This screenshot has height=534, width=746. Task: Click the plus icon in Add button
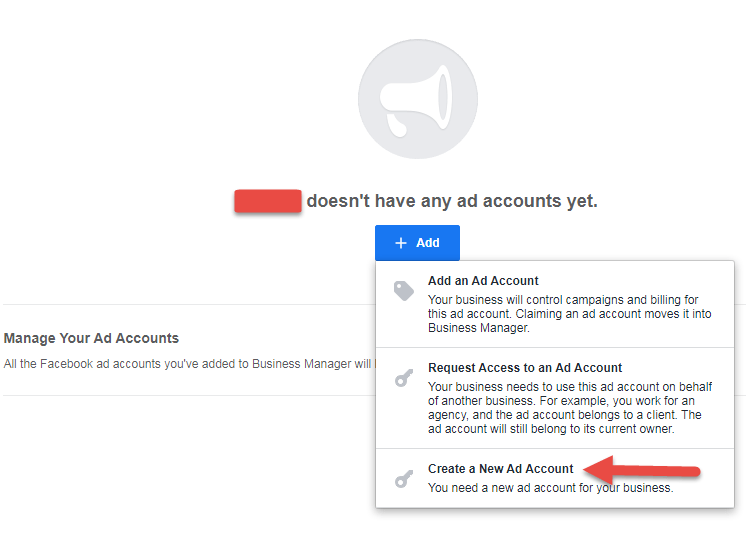pos(401,243)
